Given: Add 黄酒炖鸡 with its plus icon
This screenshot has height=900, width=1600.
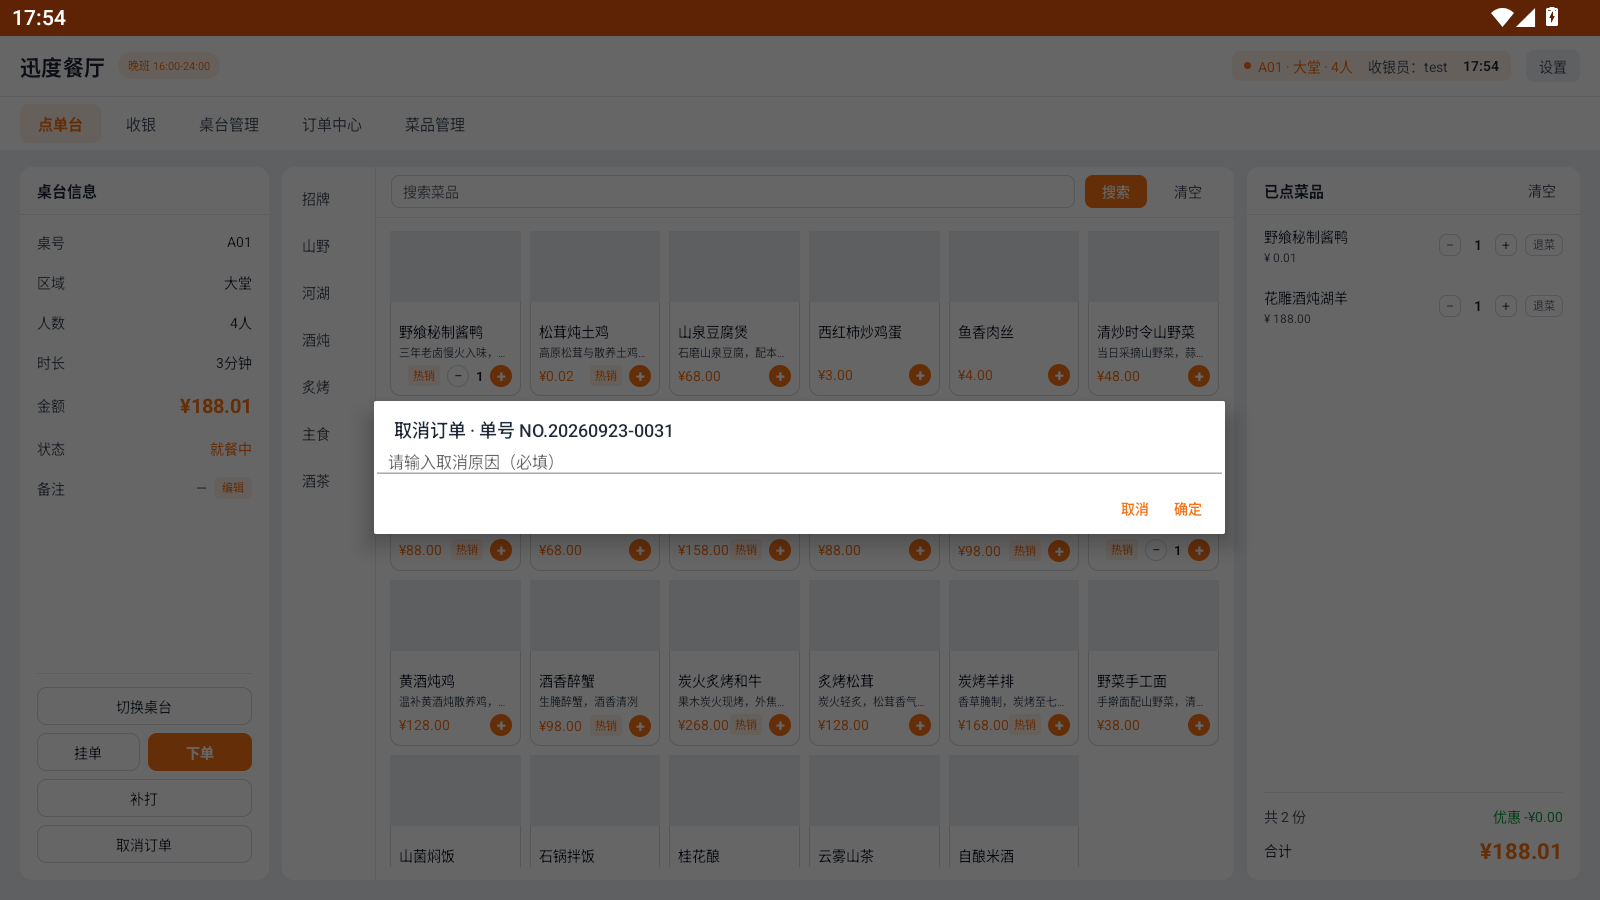Looking at the screenshot, I should 501,725.
